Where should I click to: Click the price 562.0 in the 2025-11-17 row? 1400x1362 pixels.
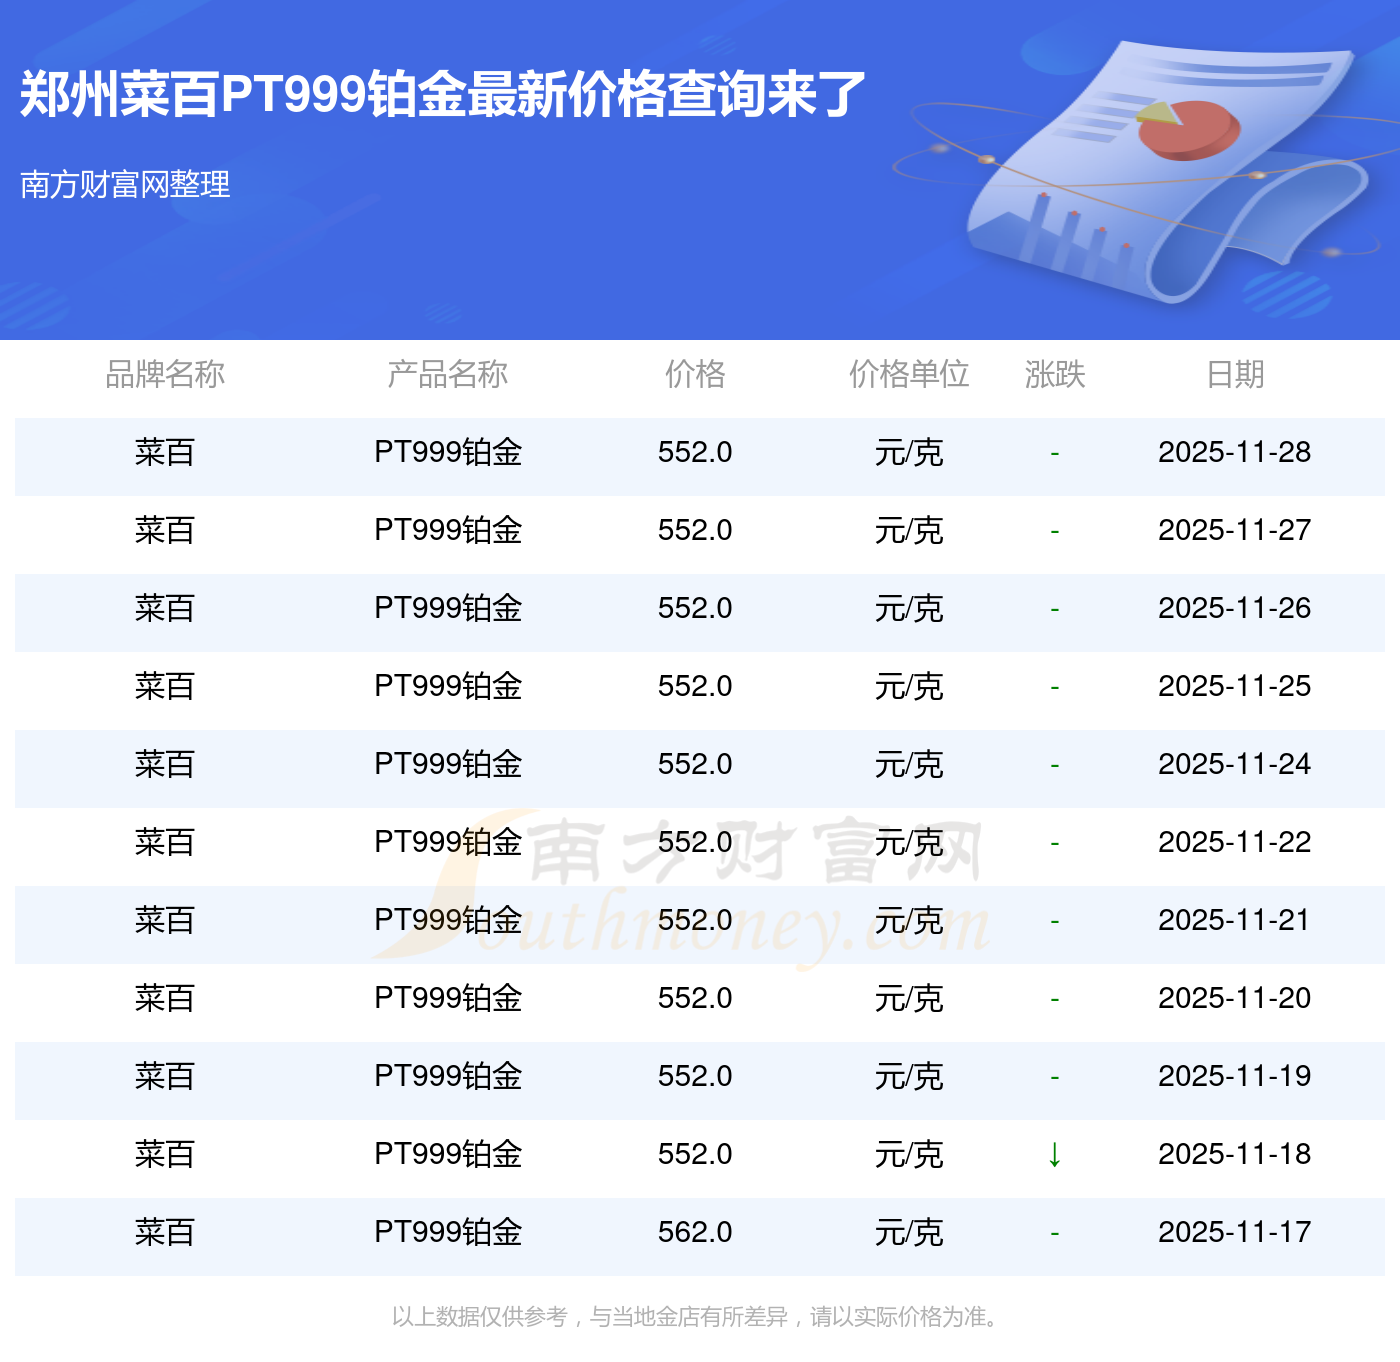click(x=695, y=1232)
